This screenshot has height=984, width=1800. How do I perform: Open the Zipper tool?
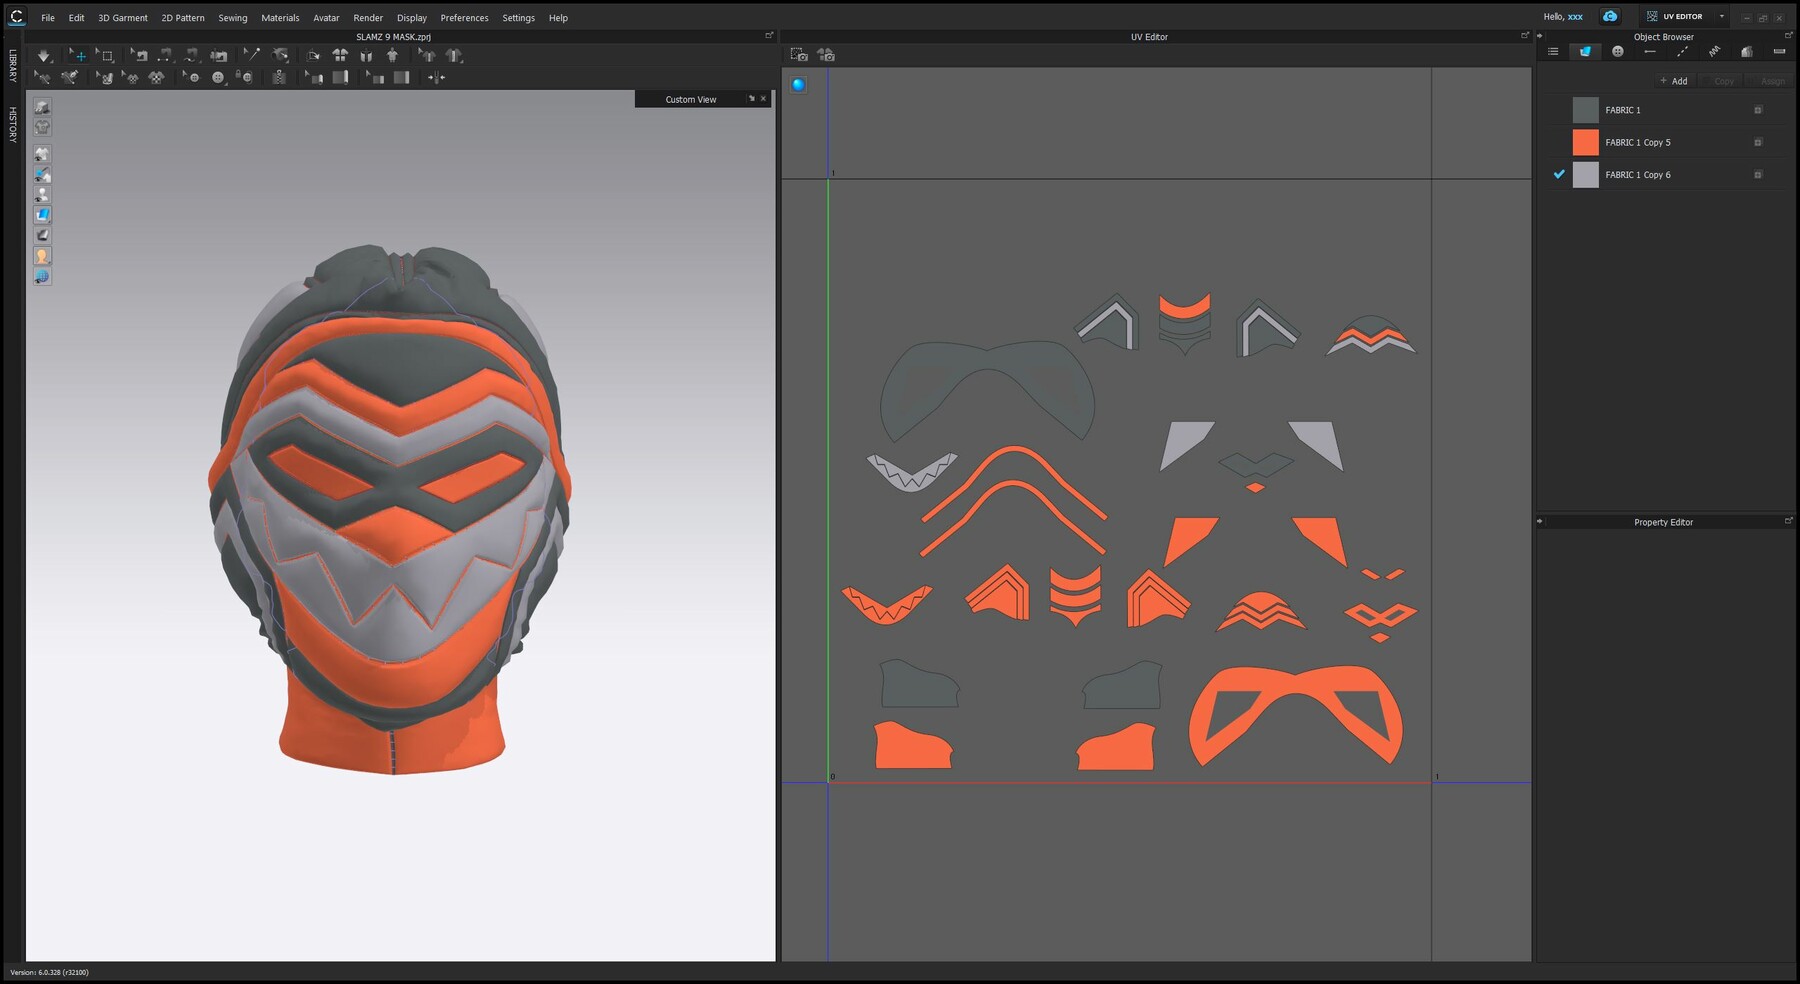(x=279, y=78)
